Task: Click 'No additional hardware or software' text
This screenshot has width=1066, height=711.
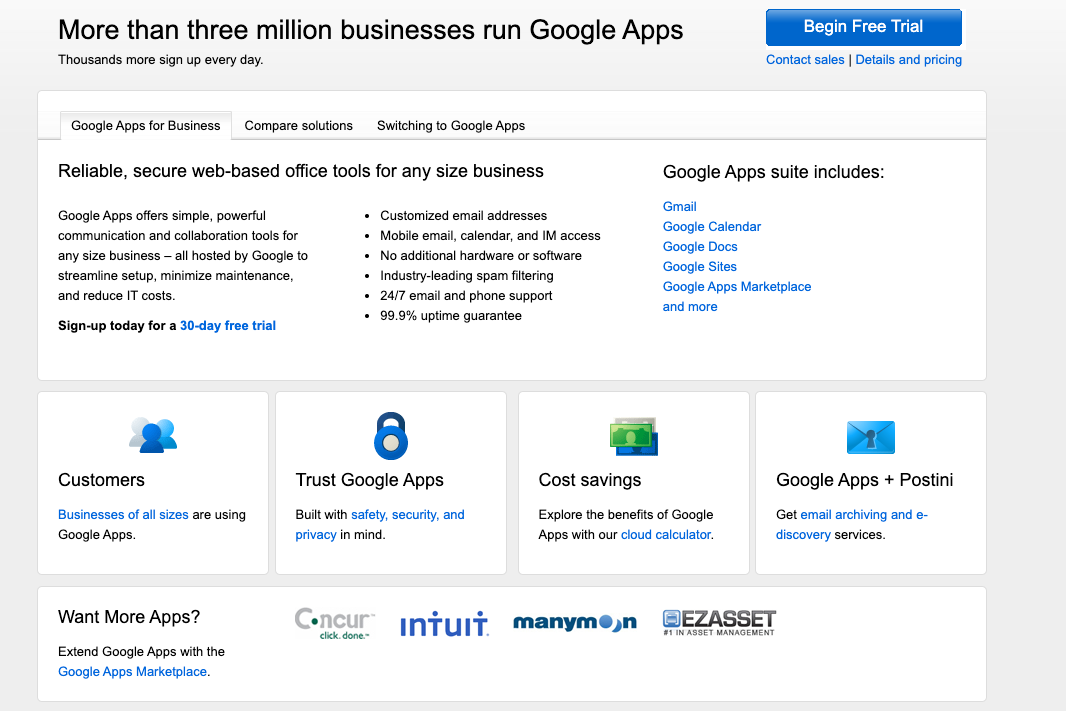Action: click(481, 256)
